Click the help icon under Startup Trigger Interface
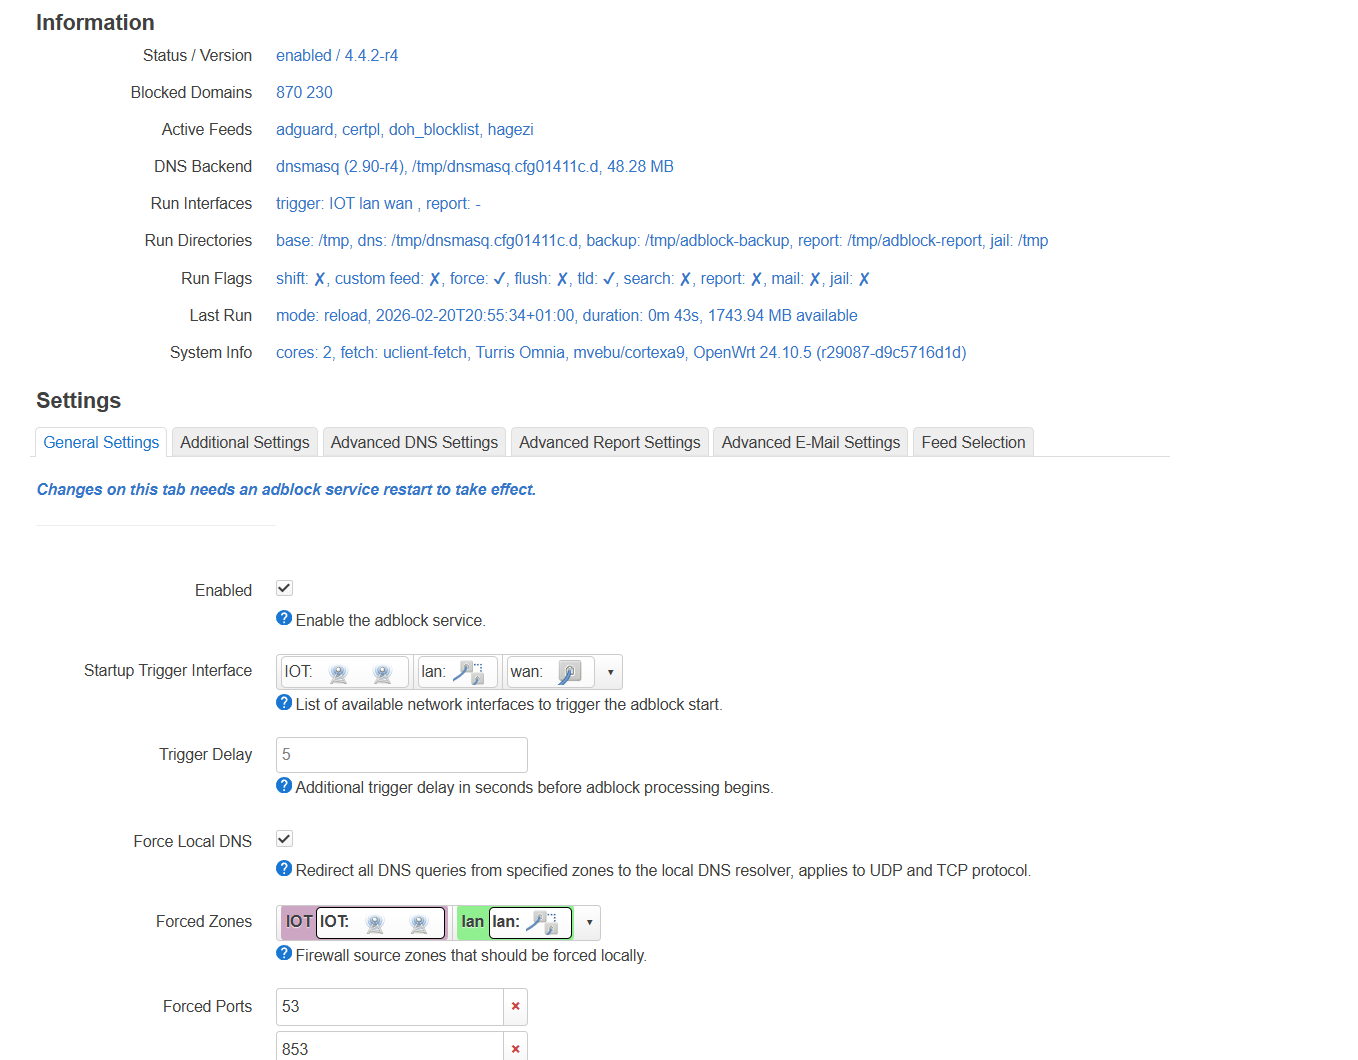Viewport: 1358px width, 1060px height. point(284,703)
